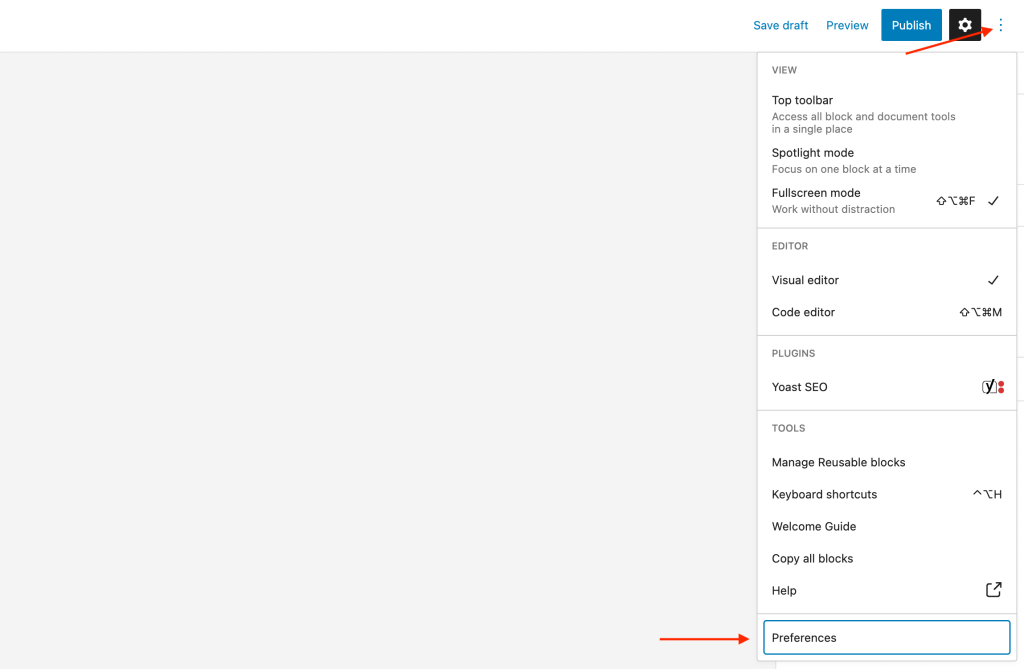The image size is (1024, 669).
Task: Preview the current post
Action: [847, 25]
